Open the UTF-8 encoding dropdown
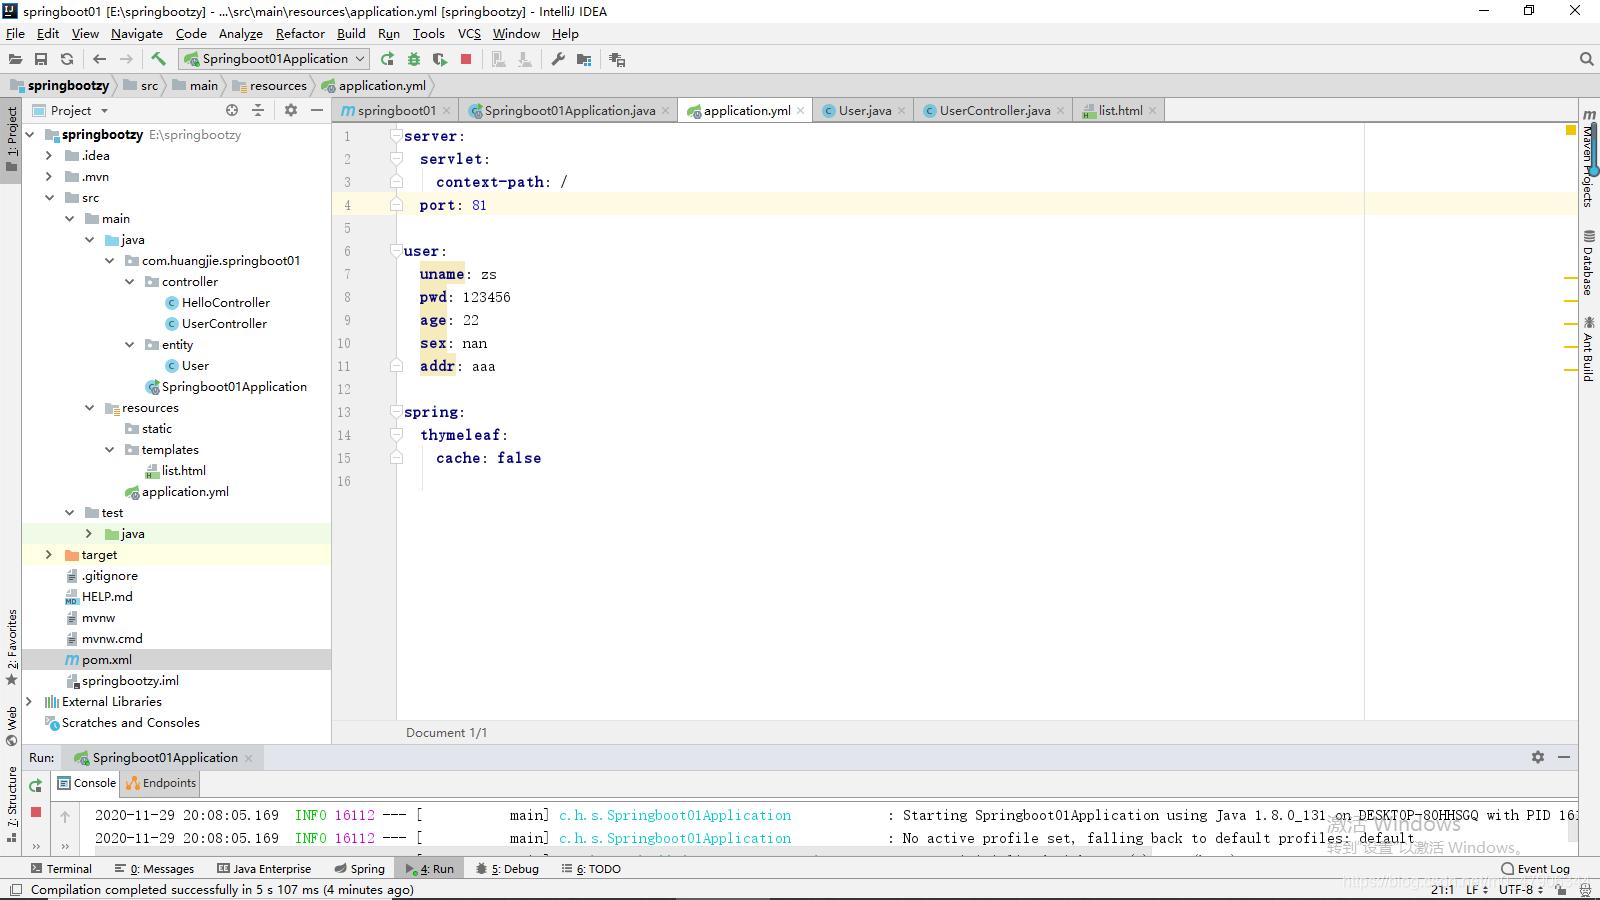 click(x=1521, y=889)
